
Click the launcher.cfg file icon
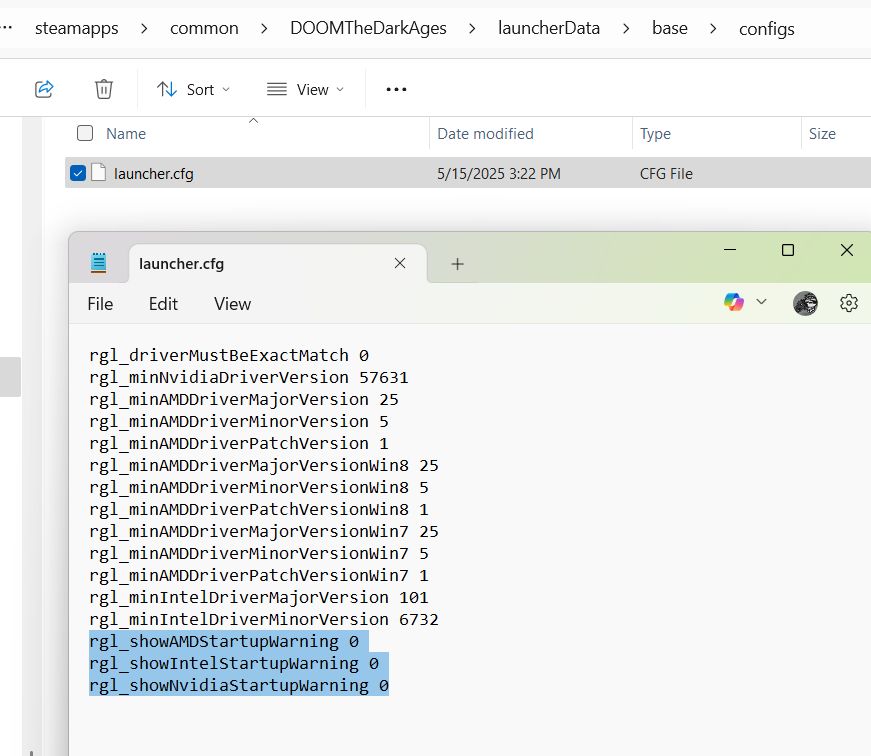click(98, 173)
